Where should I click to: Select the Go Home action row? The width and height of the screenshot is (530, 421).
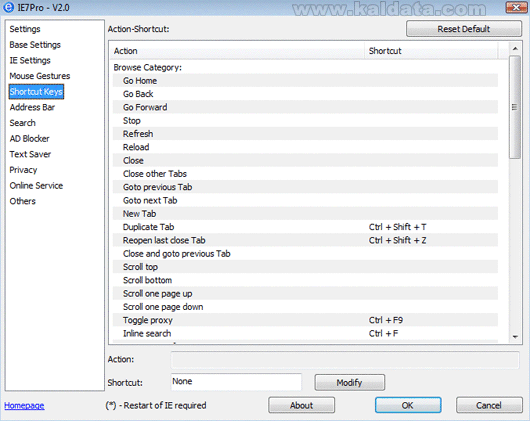click(x=305, y=81)
